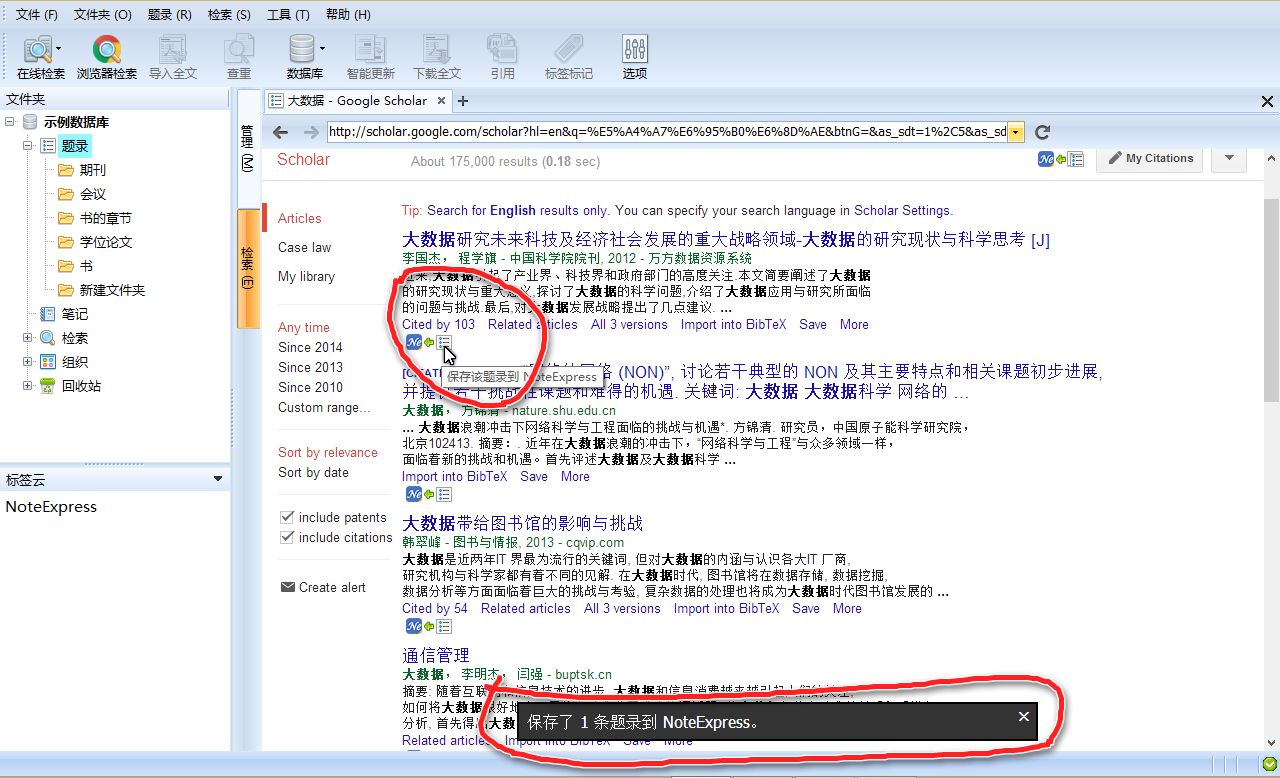Open the Cited by 103 link
Viewport: 1280px width, 778px height.
(438, 324)
